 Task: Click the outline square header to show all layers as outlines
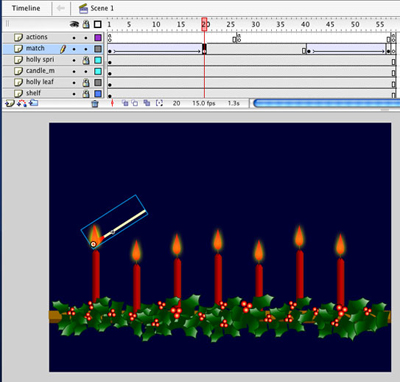pos(98,24)
